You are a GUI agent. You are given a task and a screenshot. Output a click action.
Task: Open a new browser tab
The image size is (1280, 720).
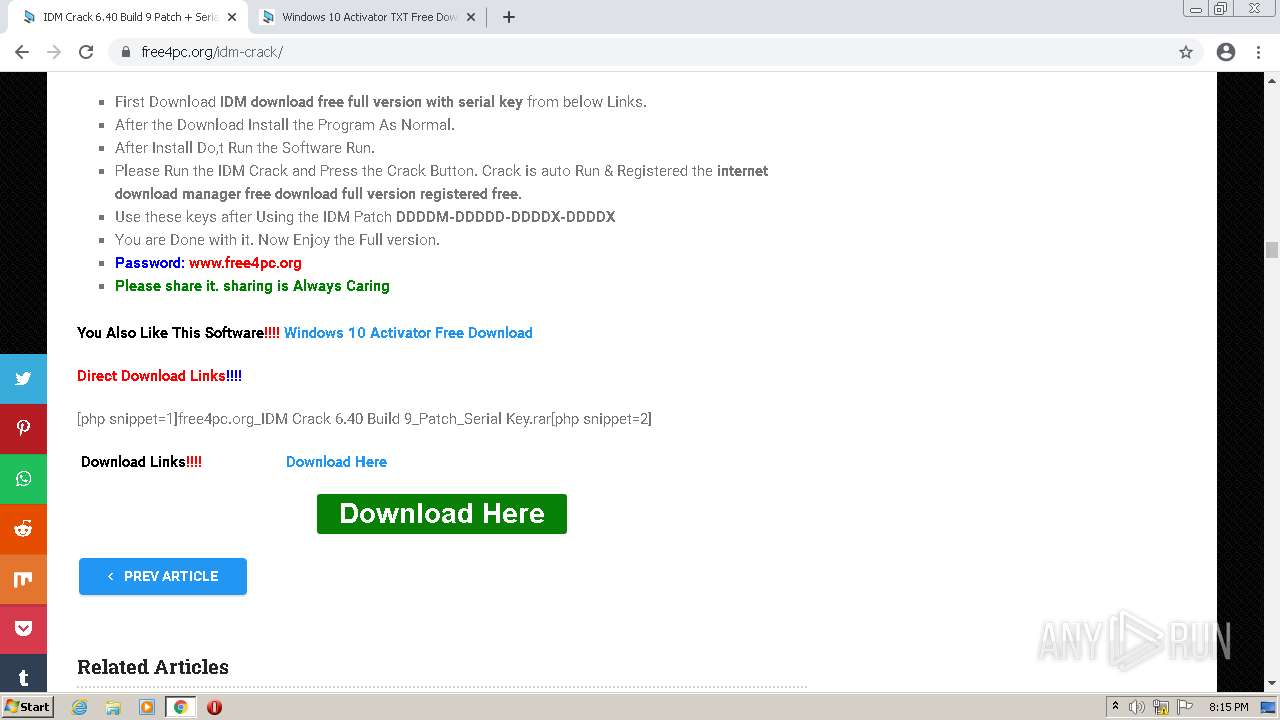point(509,17)
